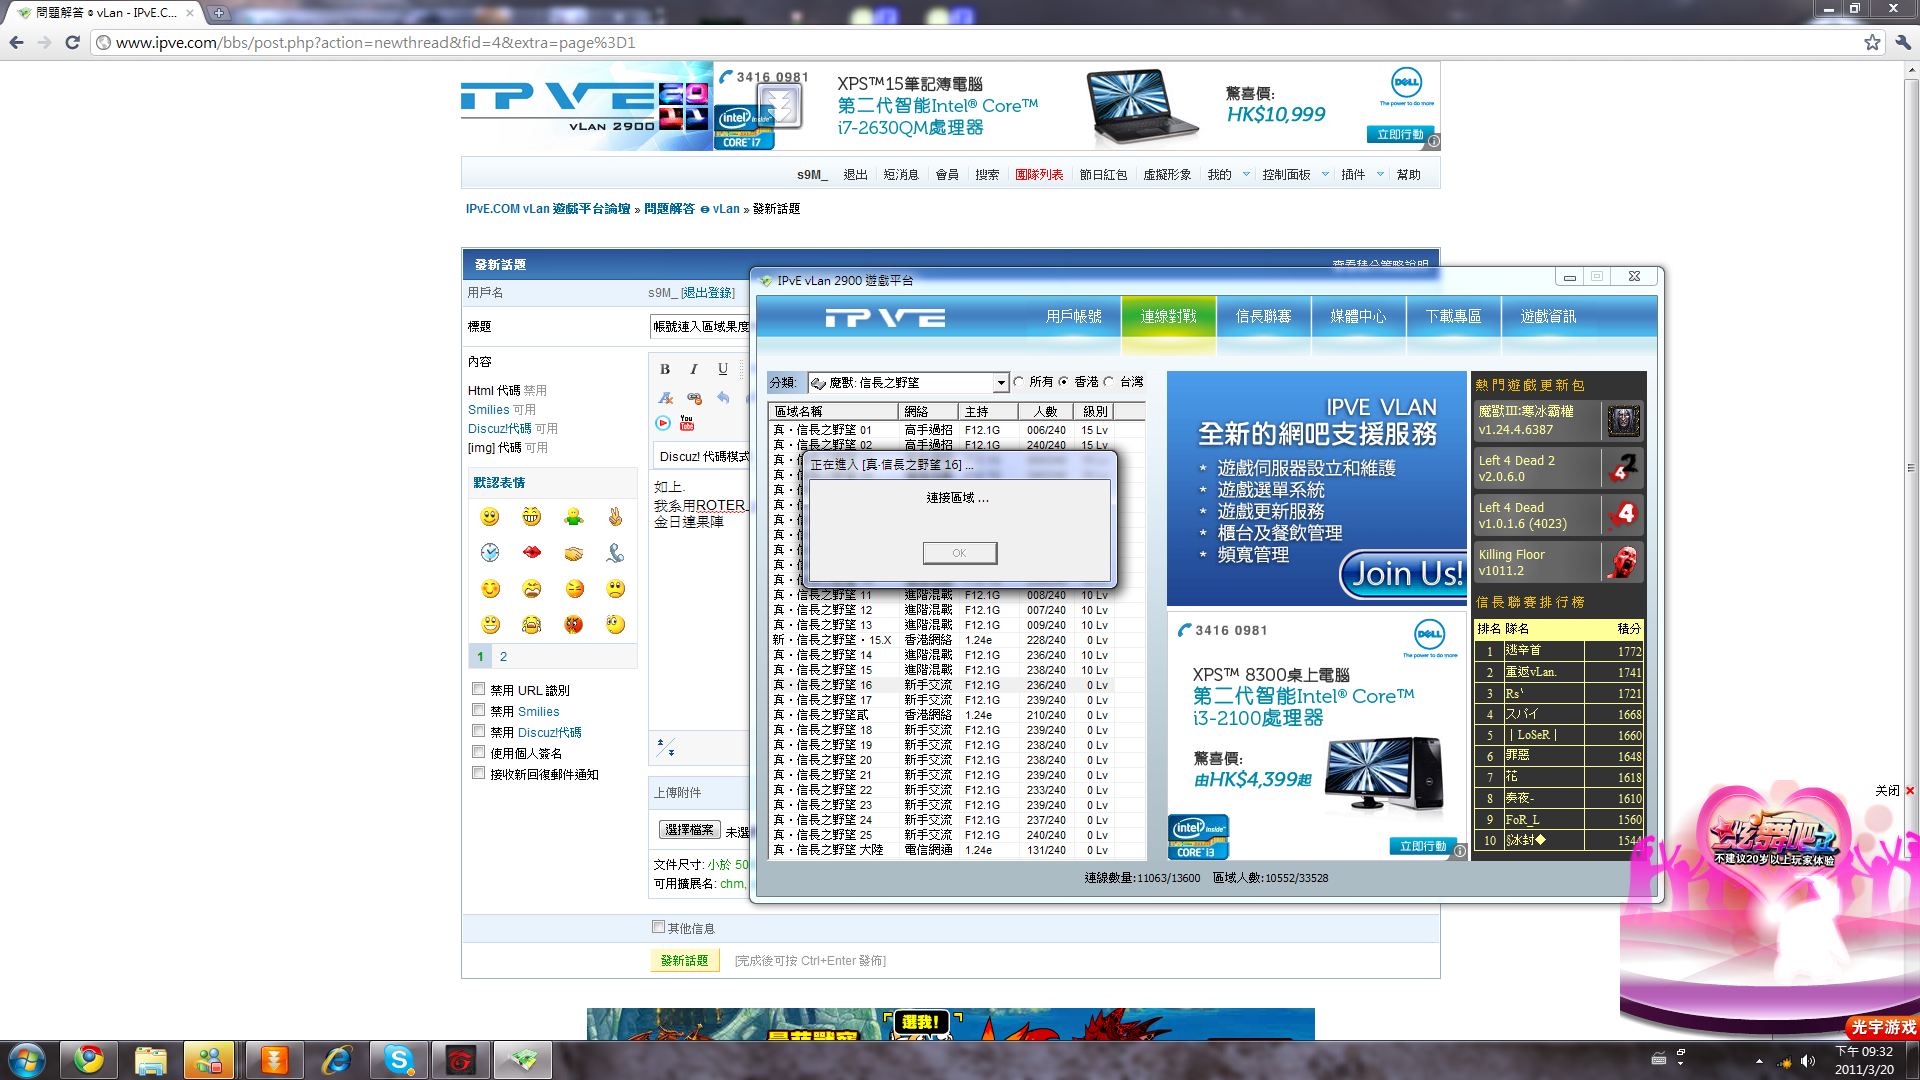Click the 發新話題 submit button
Screen dimensions: 1920x1080
coord(684,960)
